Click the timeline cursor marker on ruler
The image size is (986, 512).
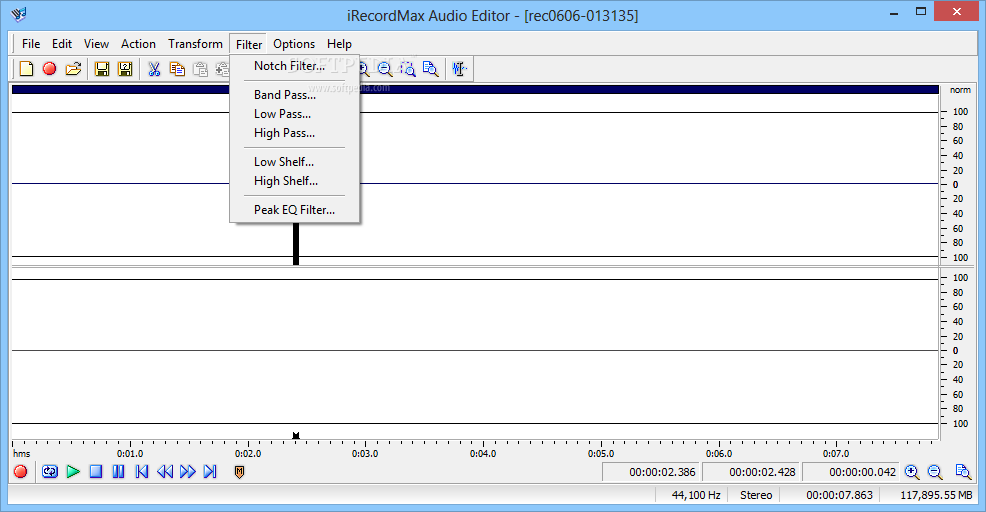click(296, 435)
